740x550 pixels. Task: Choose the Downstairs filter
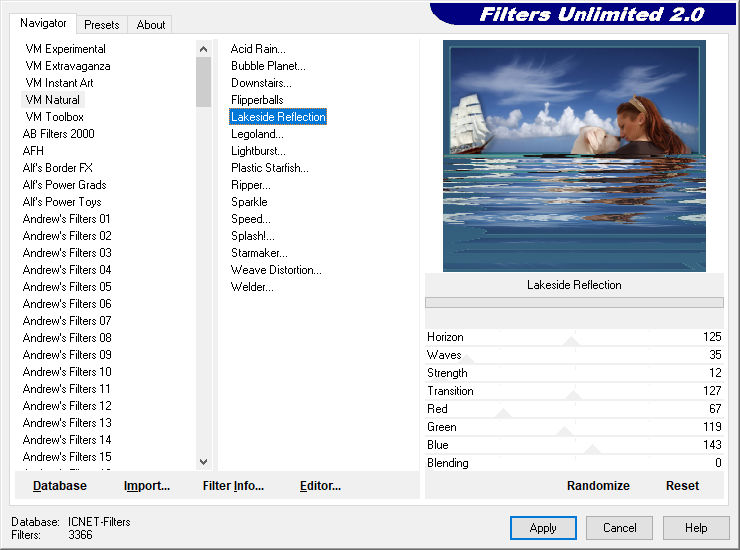pyautogui.click(x=261, y=83)
